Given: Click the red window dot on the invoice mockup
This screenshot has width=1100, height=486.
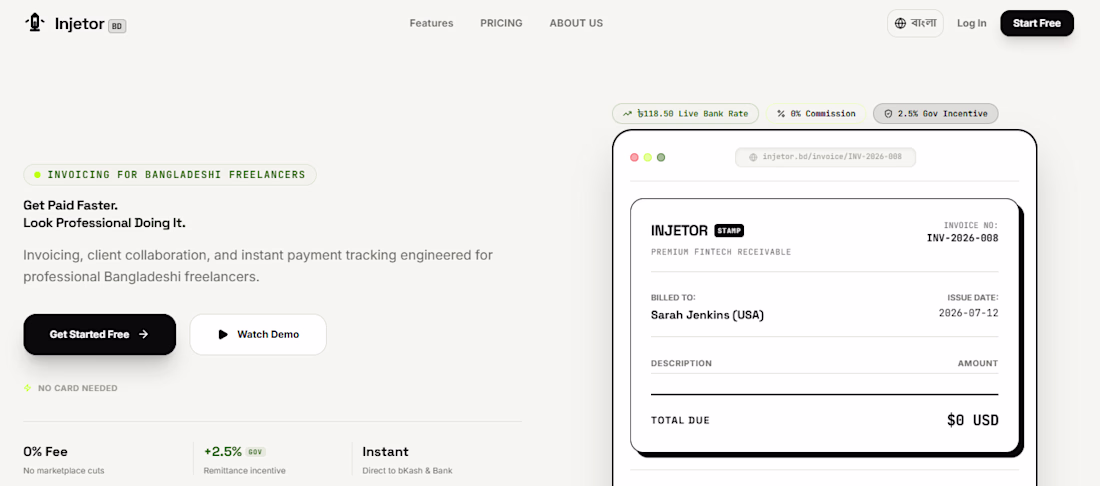Looking at the screenshot, I should pos(634,157).
